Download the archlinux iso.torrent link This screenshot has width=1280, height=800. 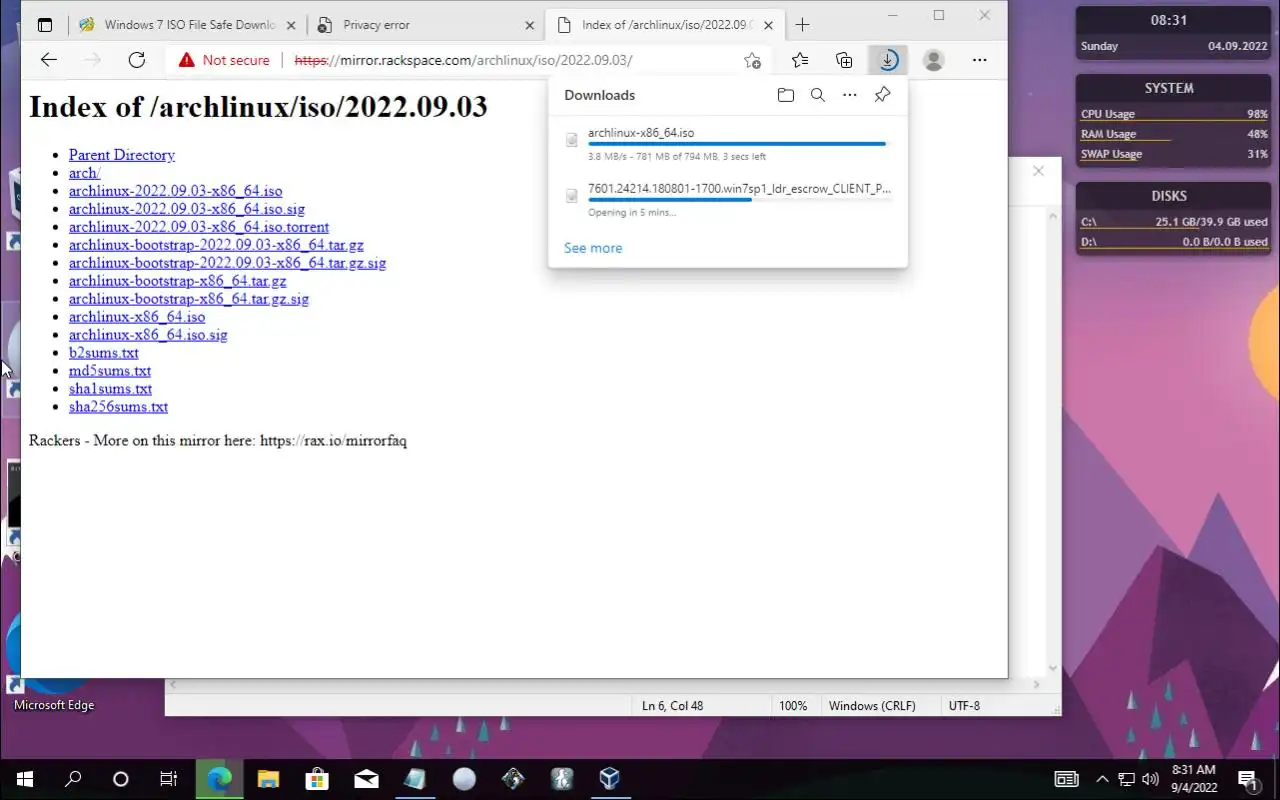(x=199, y=227)
